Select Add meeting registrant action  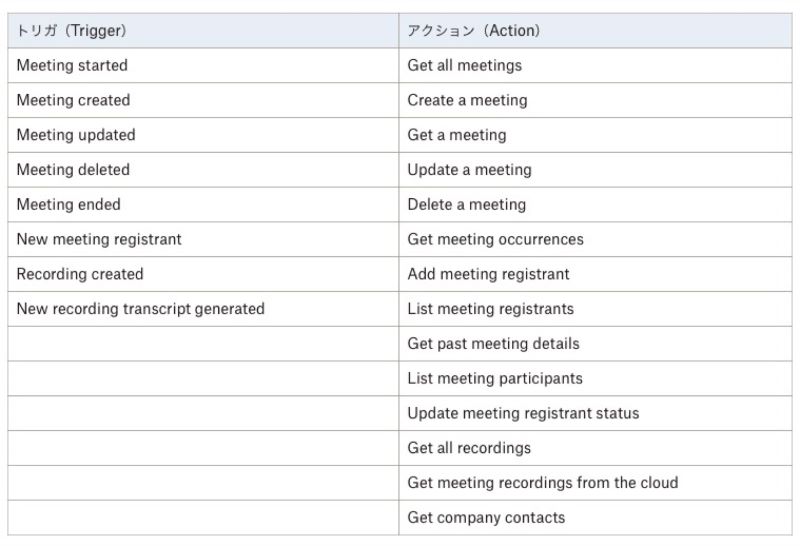pyautogui.click(x=595, y=274)
